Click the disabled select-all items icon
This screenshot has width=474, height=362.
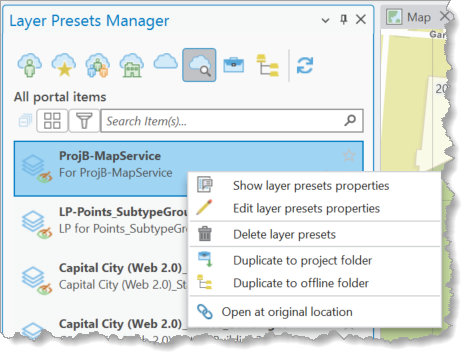(x=25, y=121)
